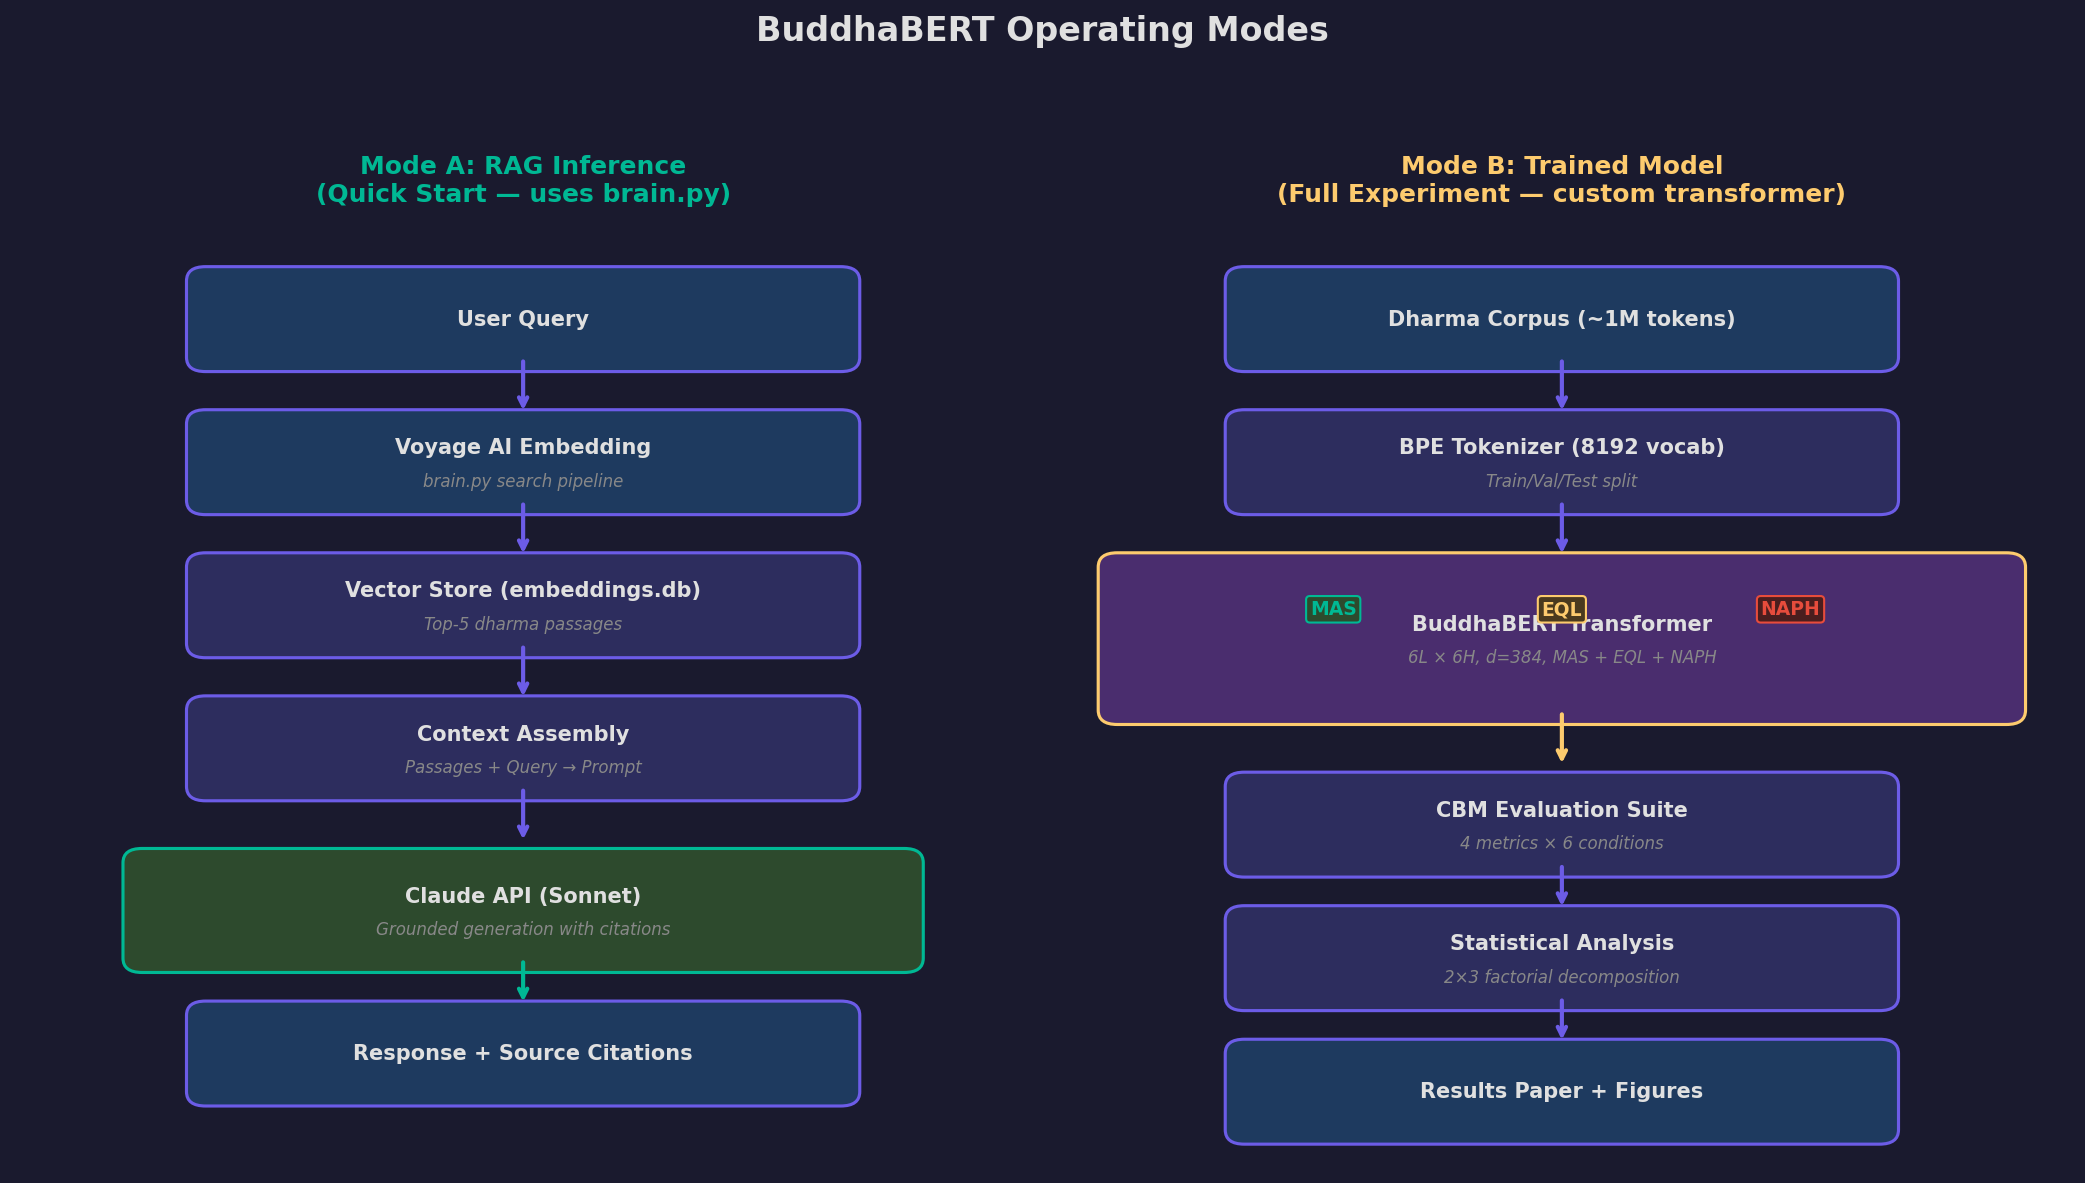Click the Vector Store (embeddings.db) box
The width and height of the screenshot is (2085, 1183).
pyautogui.click(x=523, y=605)
